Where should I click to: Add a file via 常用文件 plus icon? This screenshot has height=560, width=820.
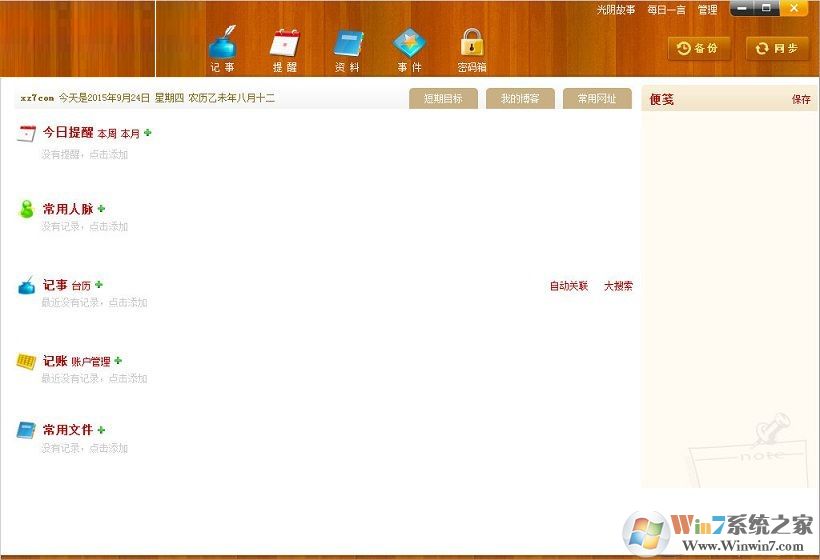click(x=101, y=430)
